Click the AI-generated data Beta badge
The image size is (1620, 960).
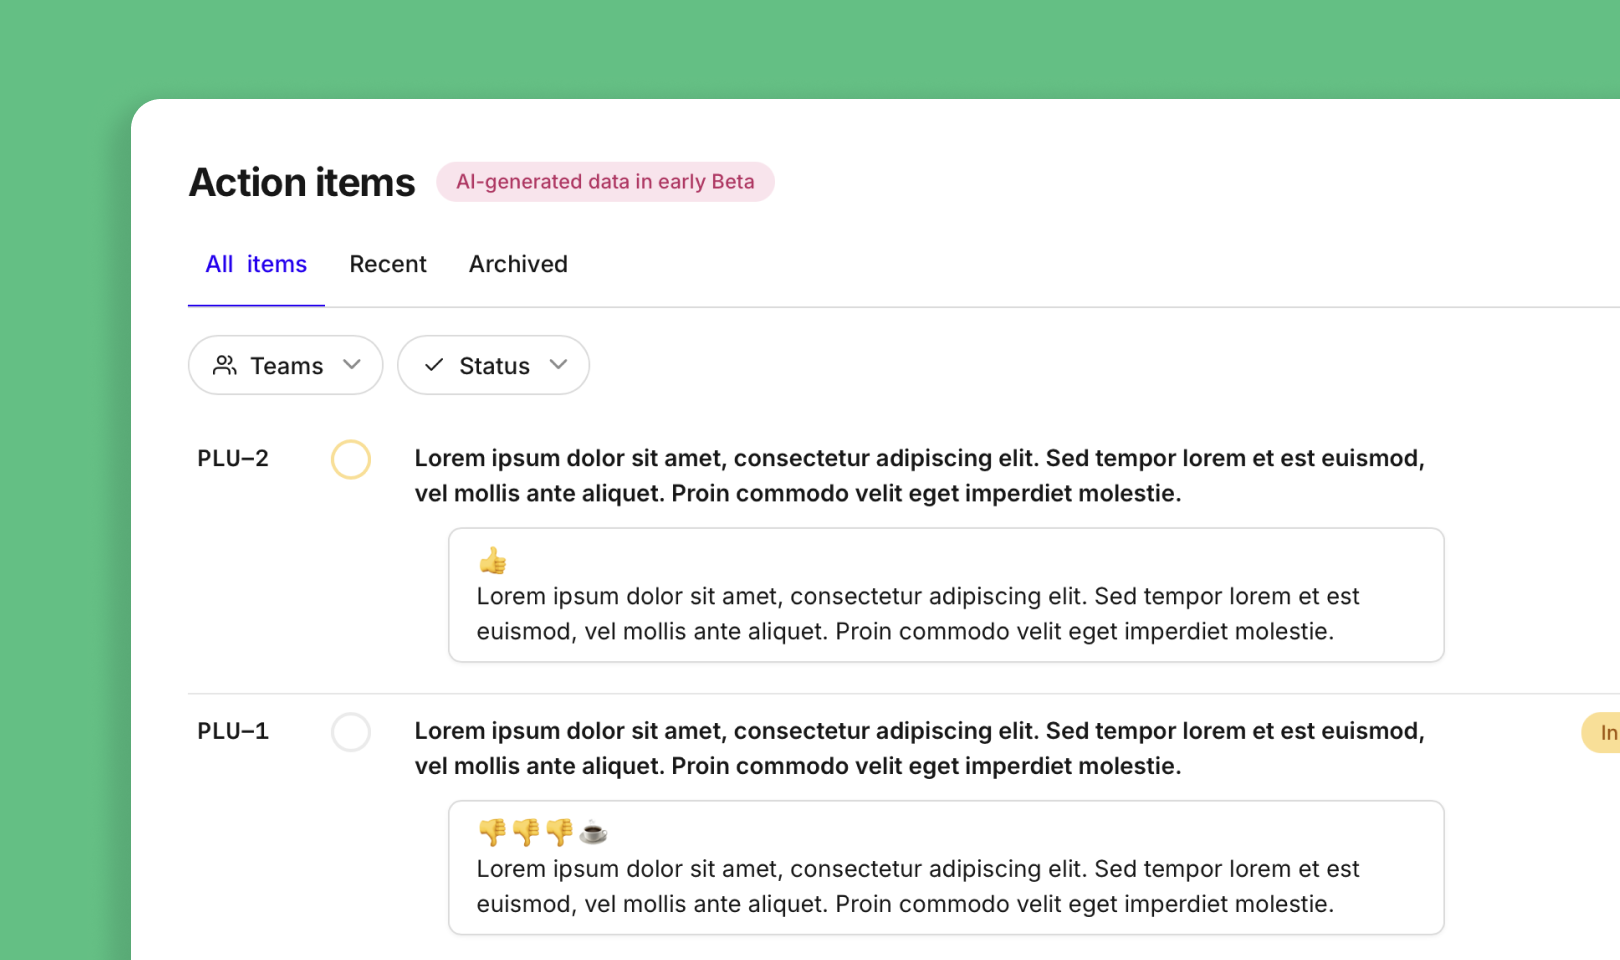coord(605,182)
